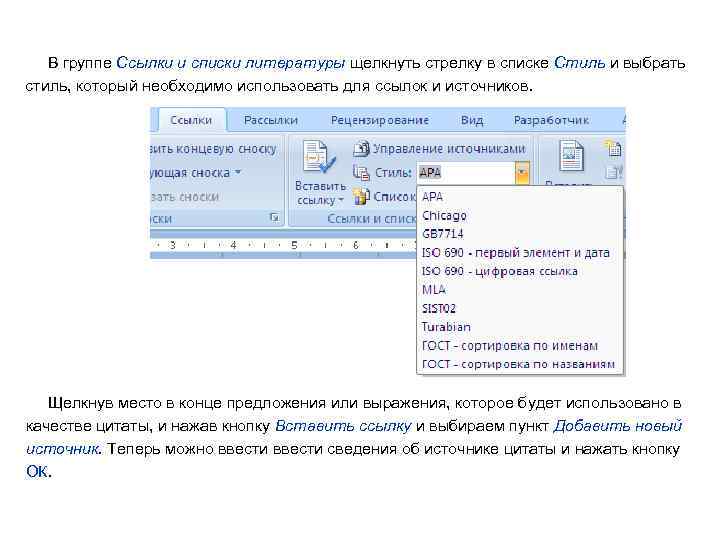Open the Рецензирование ribbon tab
Image resolution: width=720 pixels, height=540 pixels.
[x=380, y=120]
